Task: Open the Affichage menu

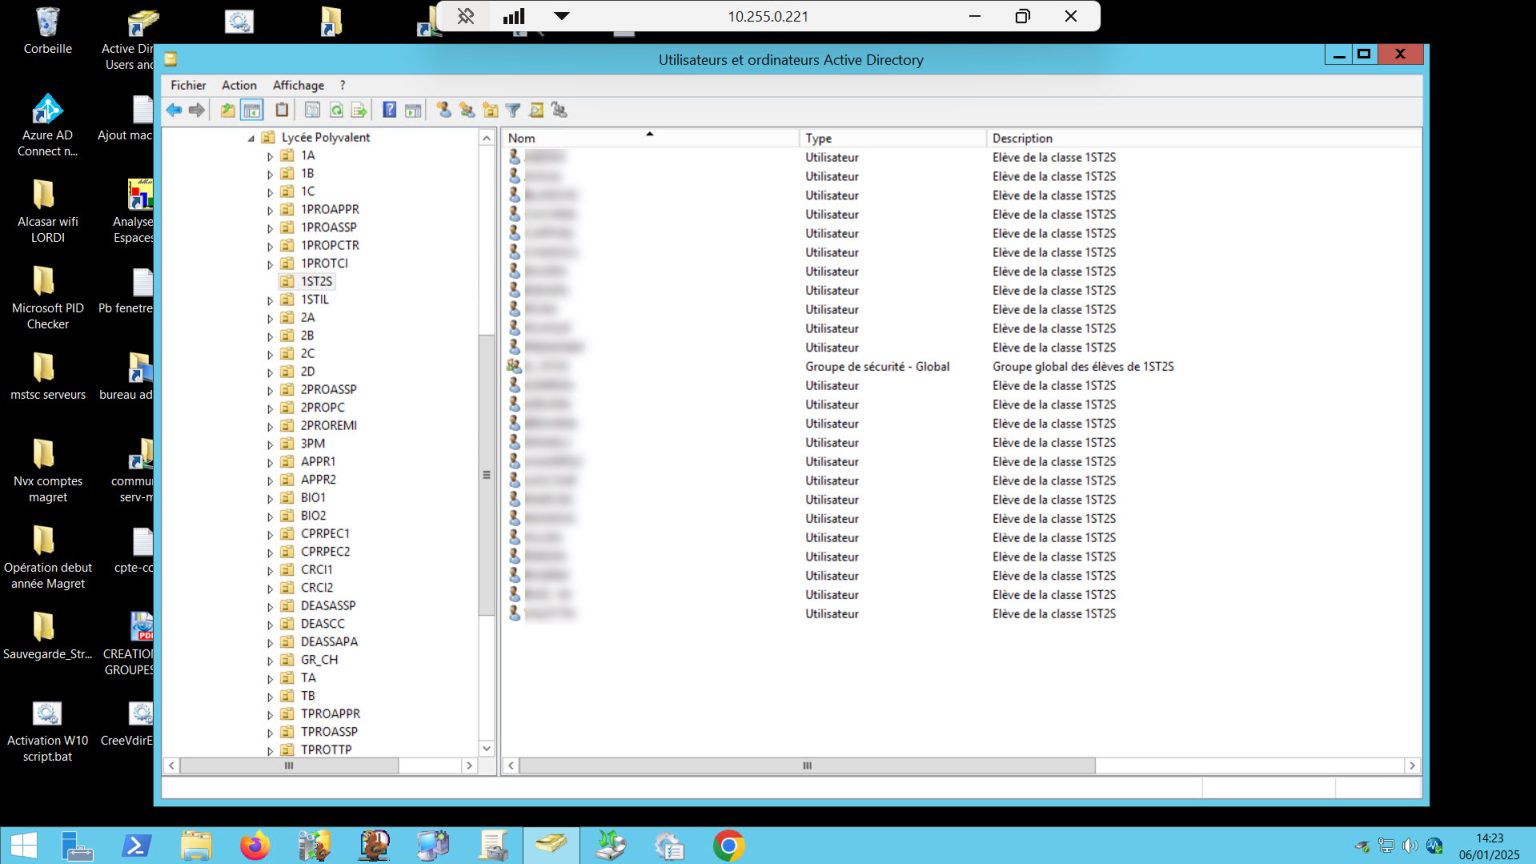Action: pos(298,85)
